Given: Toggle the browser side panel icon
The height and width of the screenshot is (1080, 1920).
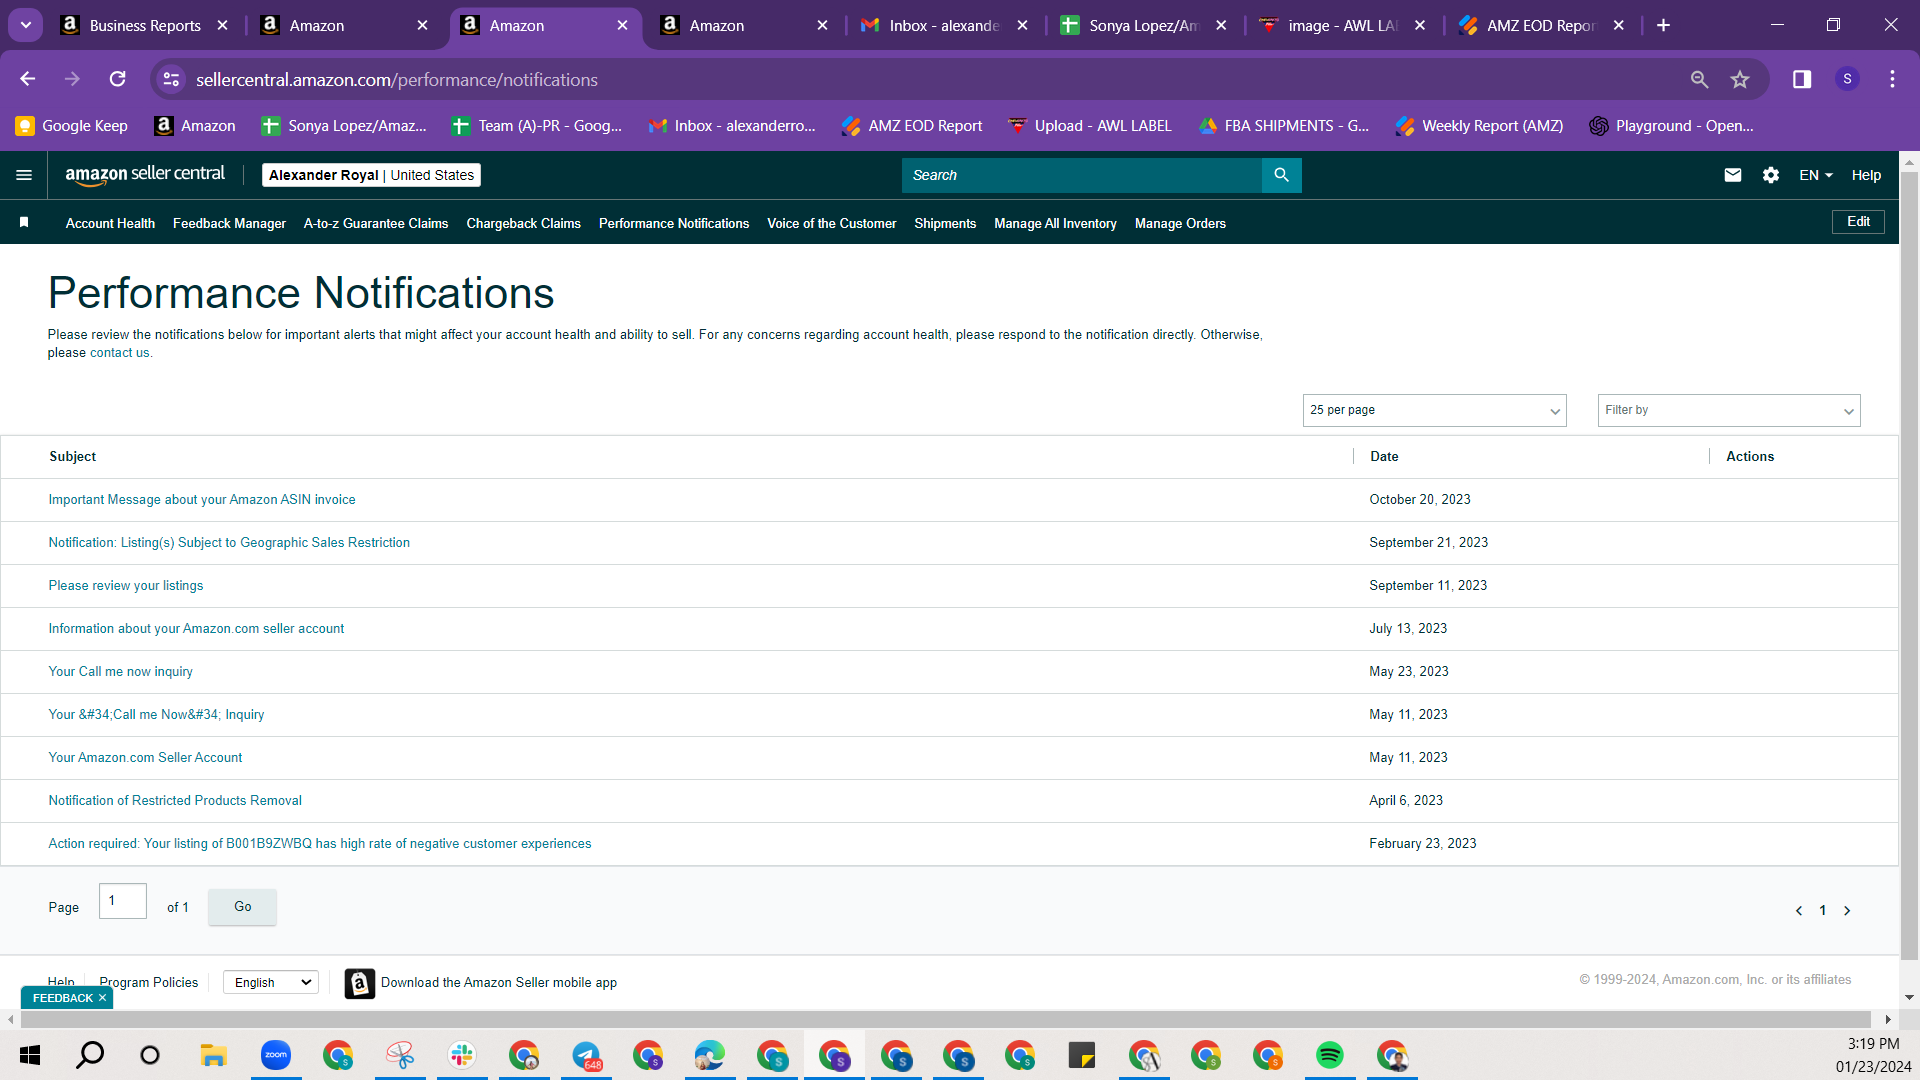Looking at the screenshot, I should [x=1802, y=79].
